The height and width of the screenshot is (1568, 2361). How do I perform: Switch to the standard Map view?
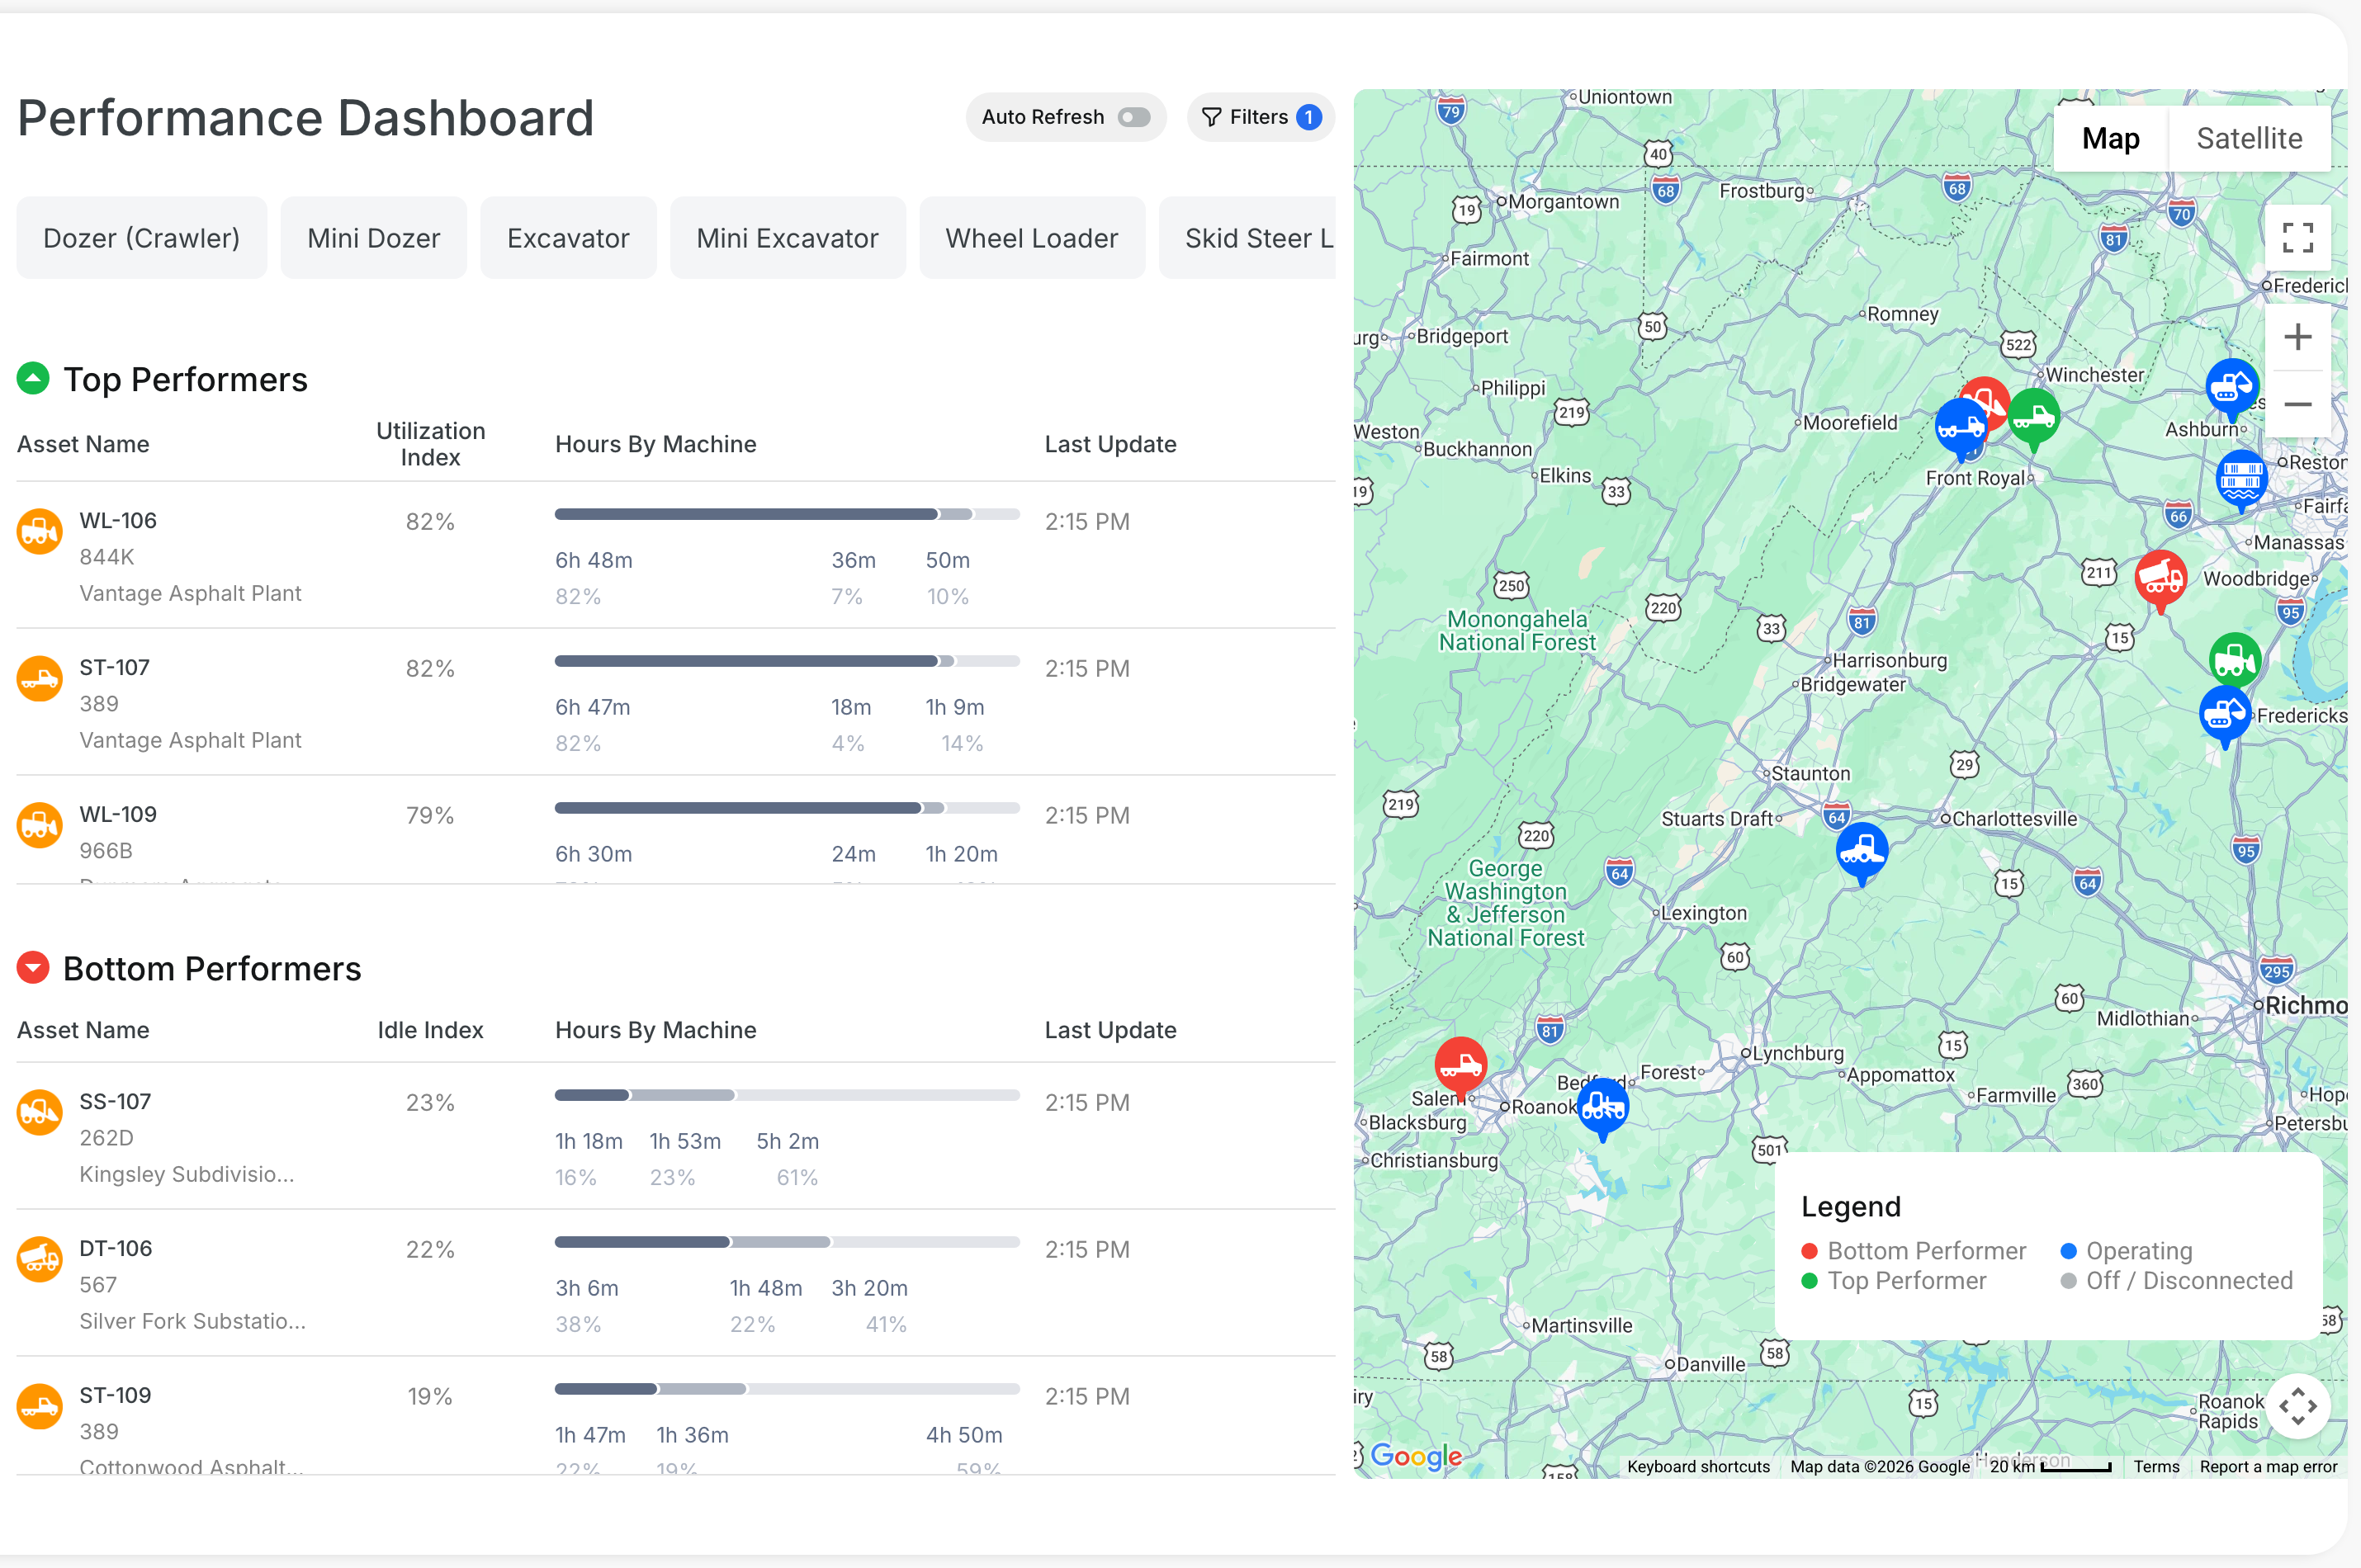[x=2110, y=138]
